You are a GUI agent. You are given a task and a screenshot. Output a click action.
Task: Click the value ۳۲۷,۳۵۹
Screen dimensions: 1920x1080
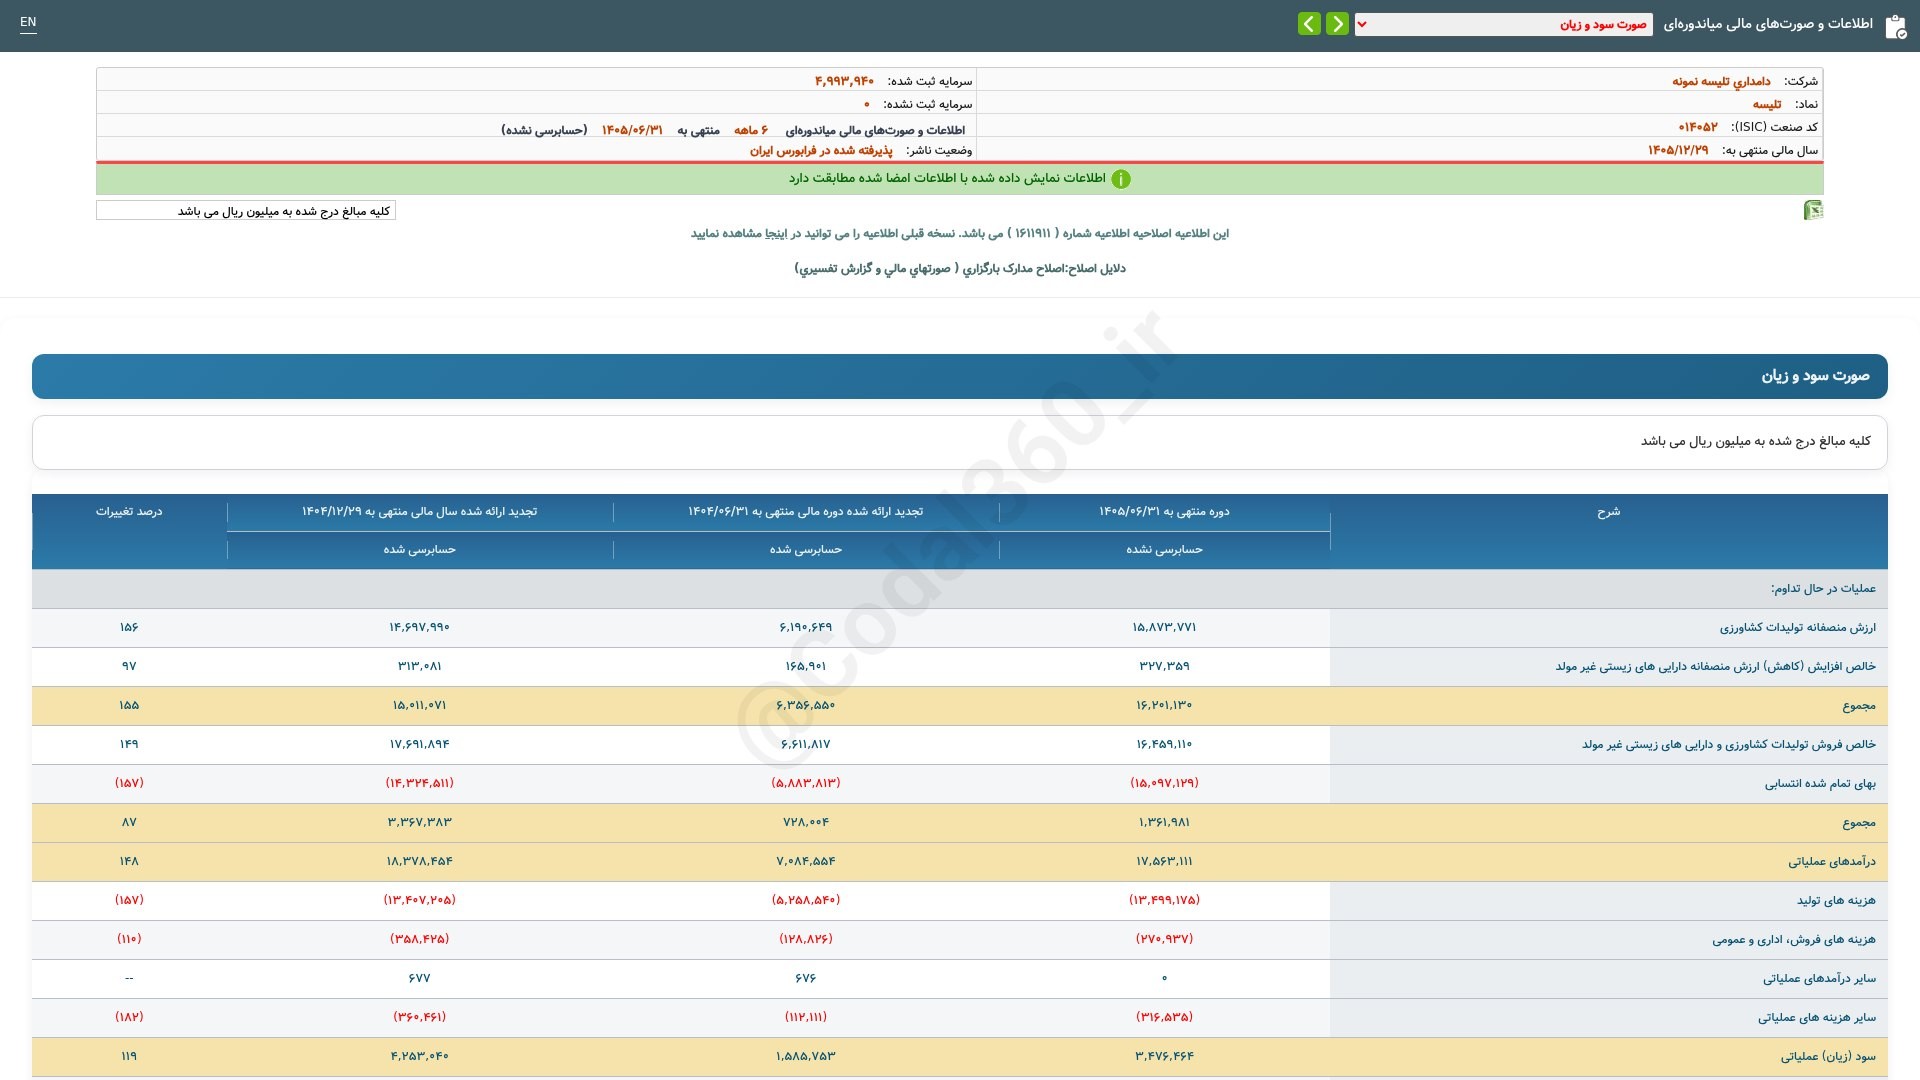(x=1164, y=666)
